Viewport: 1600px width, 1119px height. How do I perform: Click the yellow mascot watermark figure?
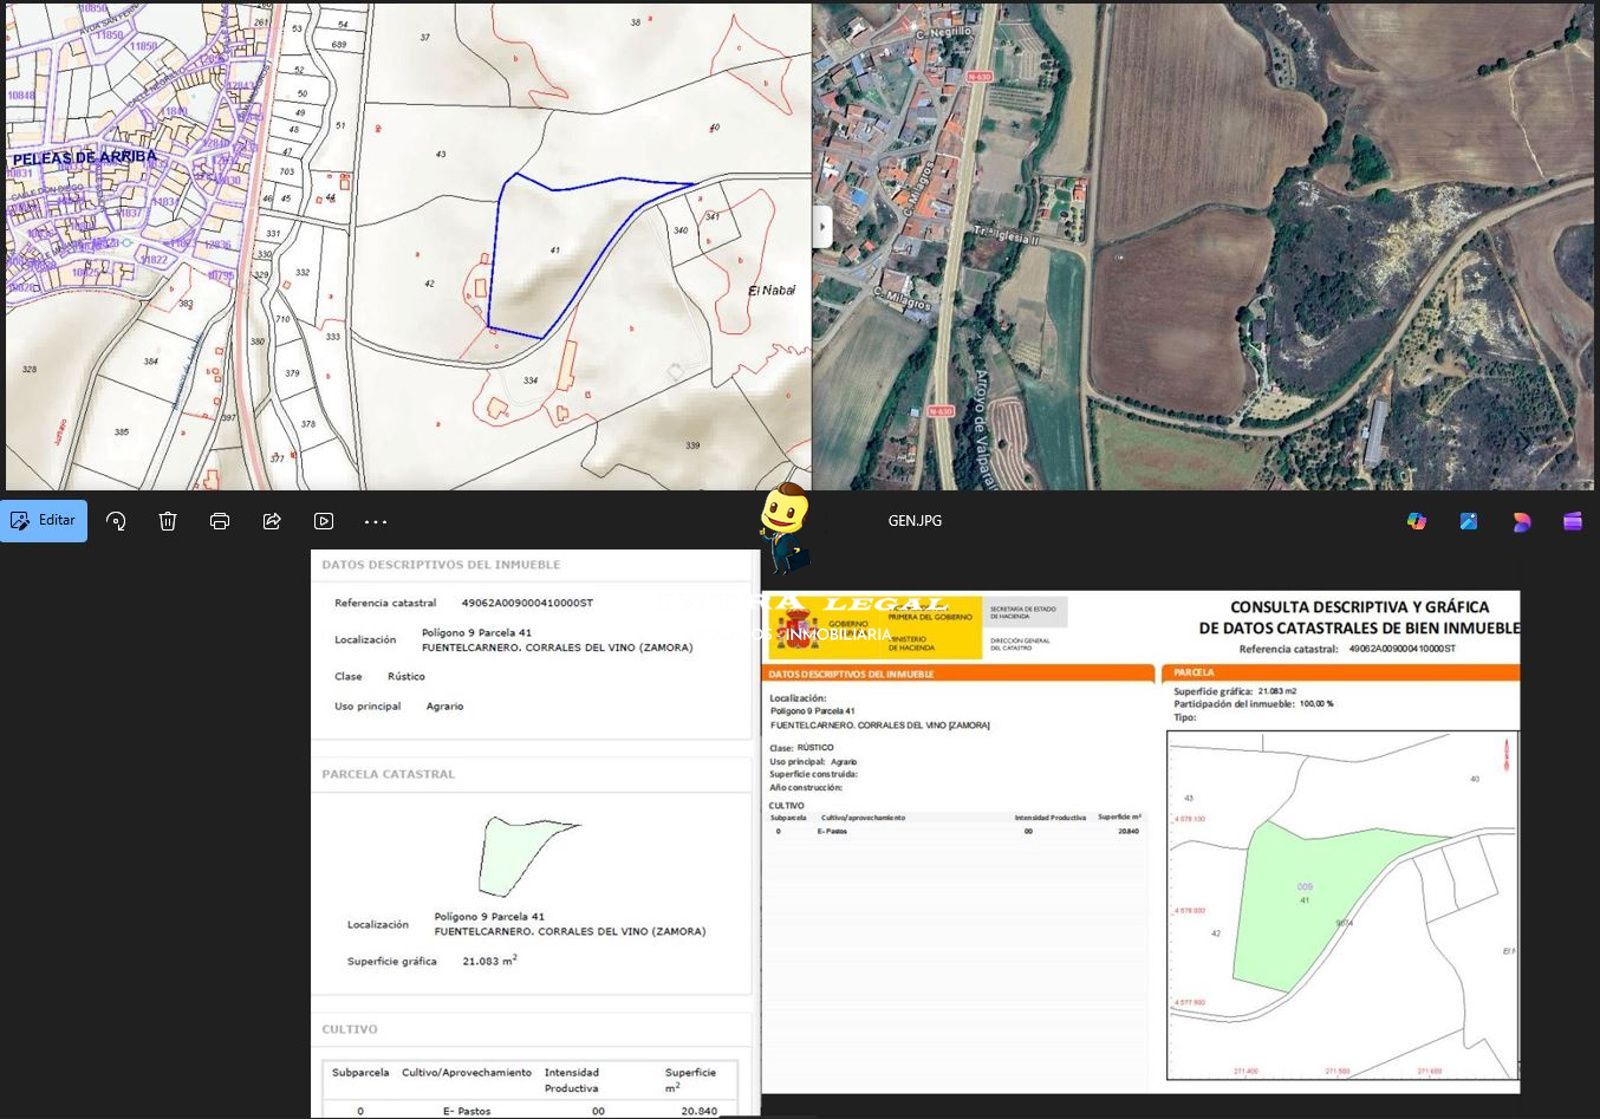(785, 525)
